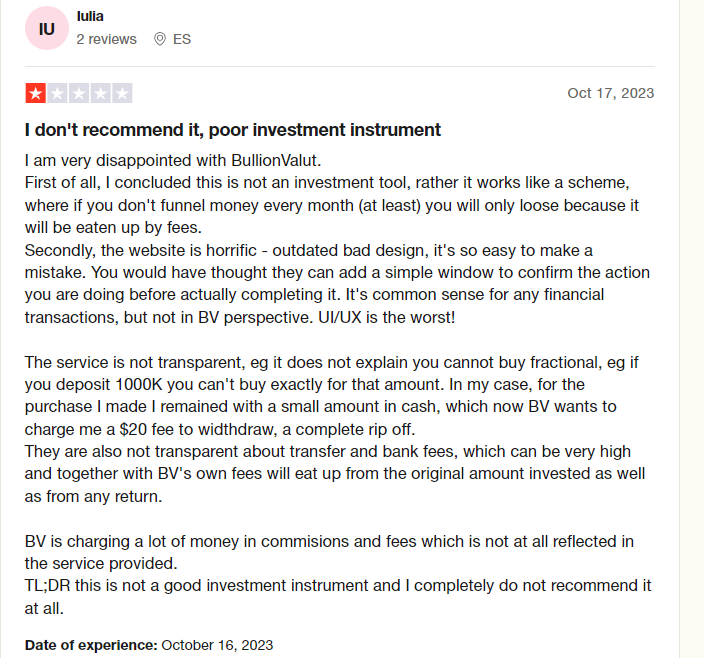The width and height of the screenshot is (704, 658).
Task: Click the 'They are also not transparent' sentence
Action: pos(335,474)
